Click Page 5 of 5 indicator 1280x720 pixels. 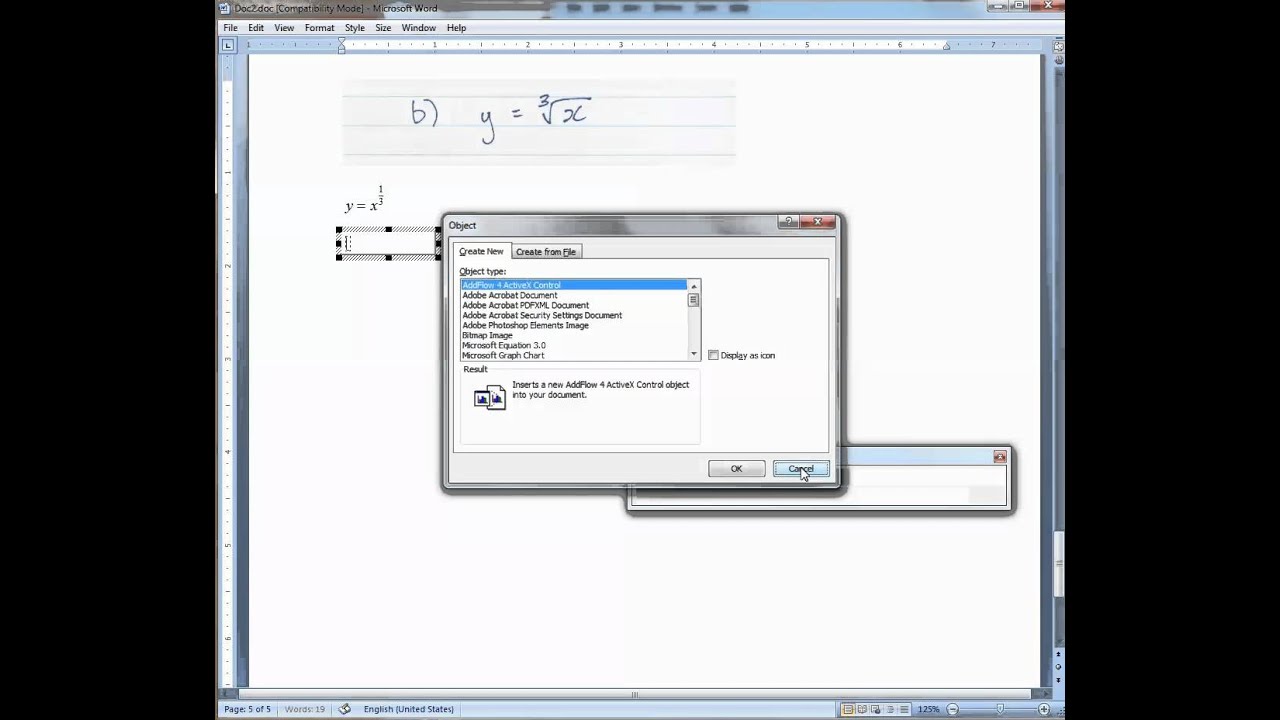tap(247, 709)
